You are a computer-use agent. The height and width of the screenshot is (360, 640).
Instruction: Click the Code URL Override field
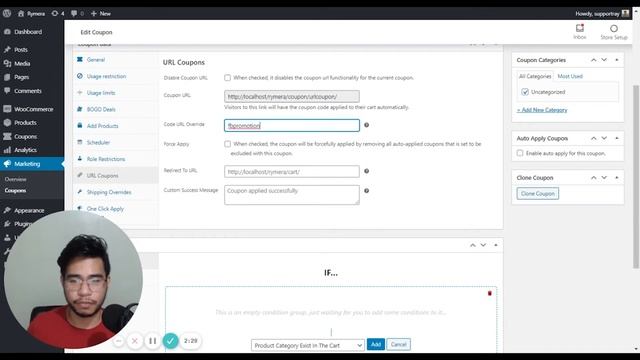(292, 125)
